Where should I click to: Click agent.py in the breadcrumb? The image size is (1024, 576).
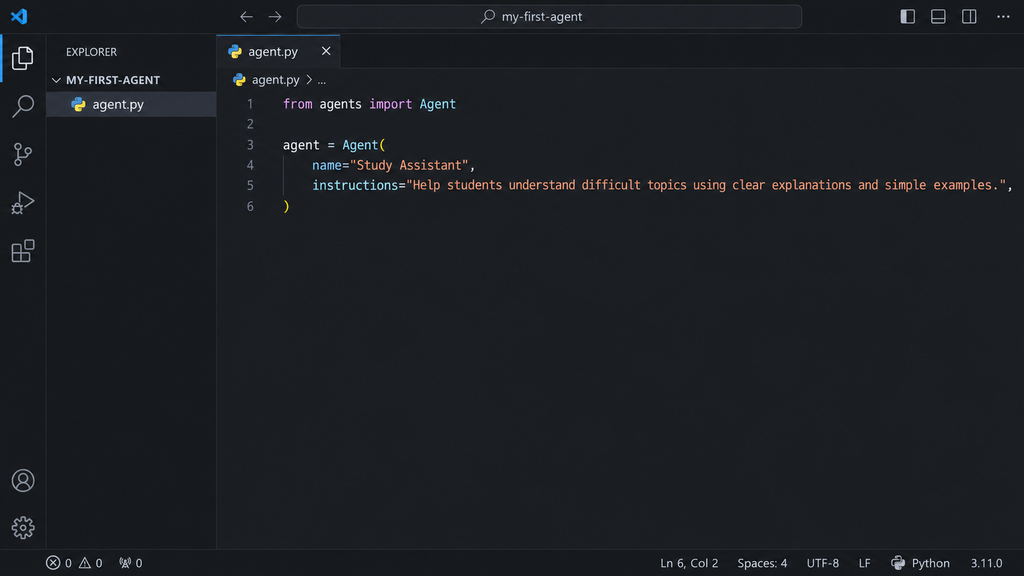[275, 80]
